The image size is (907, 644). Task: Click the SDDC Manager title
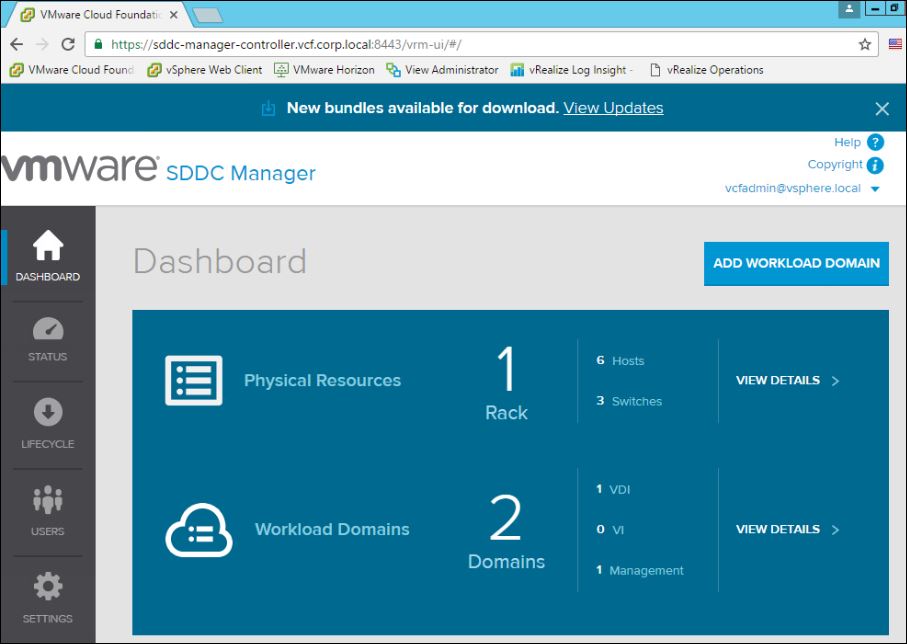241,173
